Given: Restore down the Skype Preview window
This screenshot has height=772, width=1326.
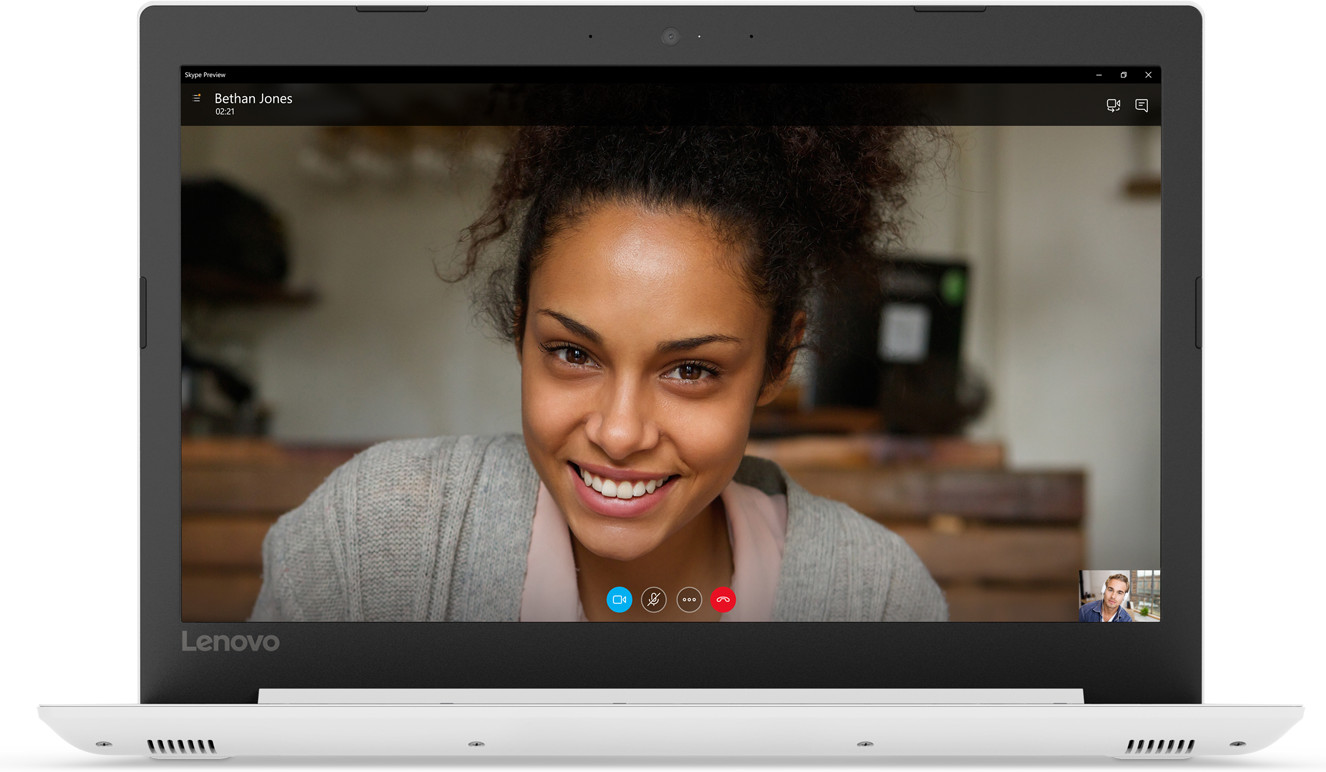Looking at the screenshot, I should tap(1123, 75).
